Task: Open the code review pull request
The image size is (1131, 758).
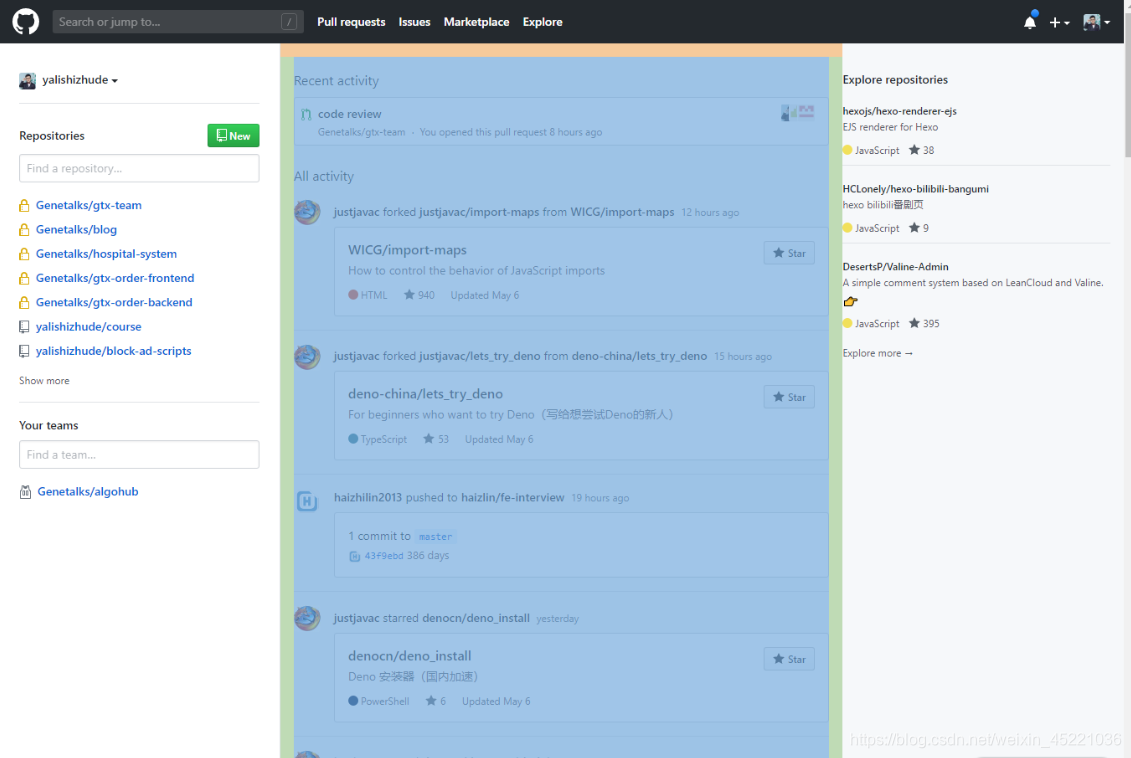Action: point(350,114)
